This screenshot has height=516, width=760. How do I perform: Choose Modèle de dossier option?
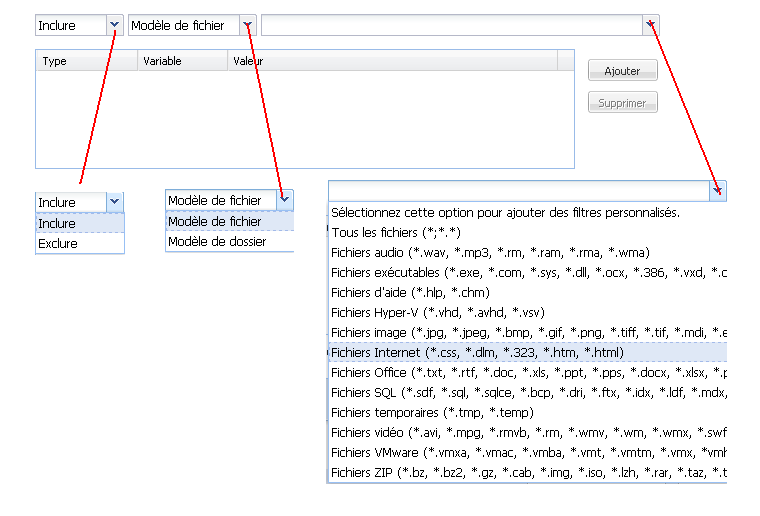click(x=217, y=241)
